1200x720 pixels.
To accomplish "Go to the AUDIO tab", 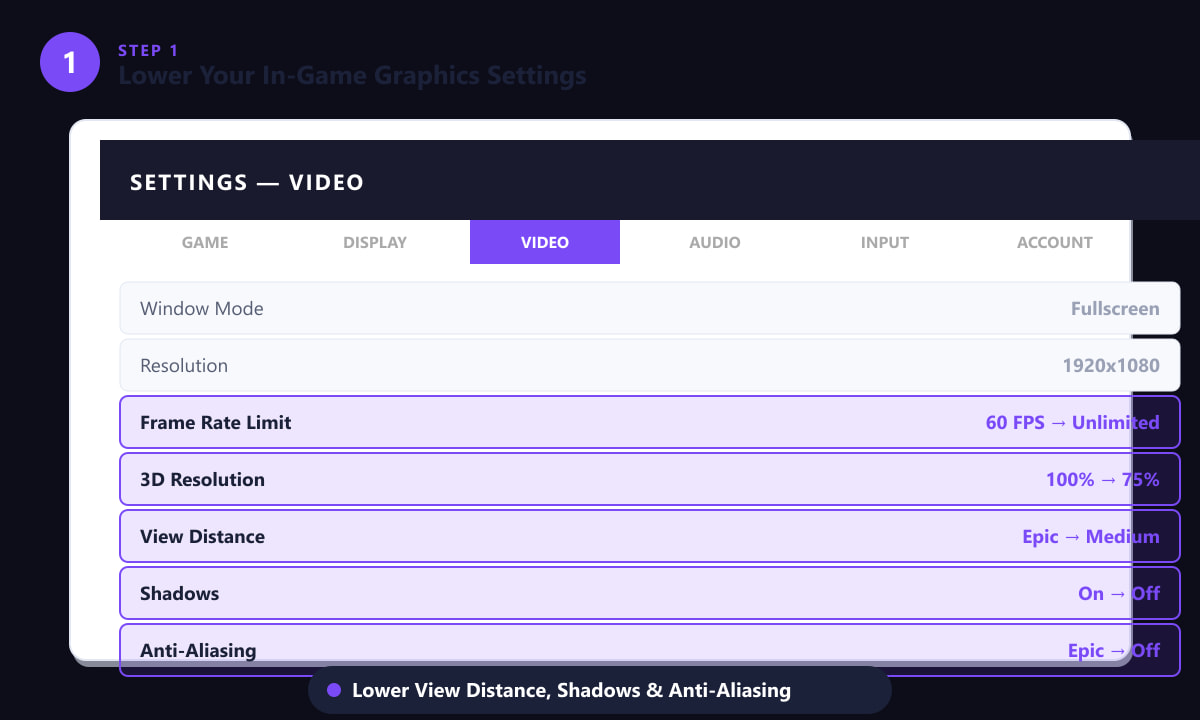I will click(x=715, y=242).
